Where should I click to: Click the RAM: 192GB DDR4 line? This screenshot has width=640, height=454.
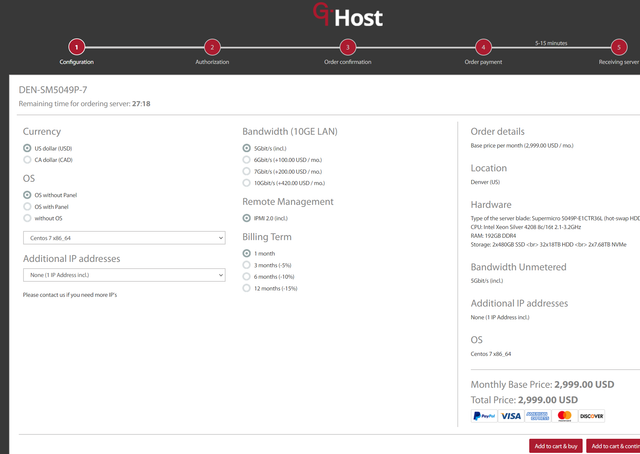(493, 236)
